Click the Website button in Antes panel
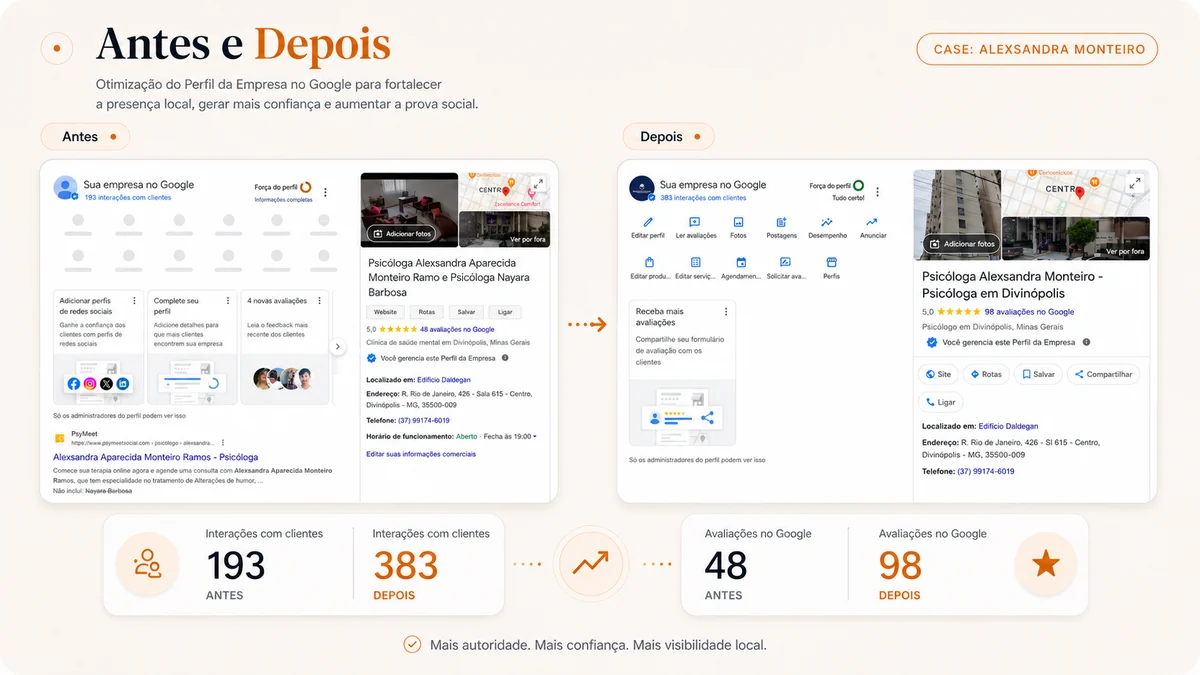This screenshot has height=675, width=1200. pos(386,312)
